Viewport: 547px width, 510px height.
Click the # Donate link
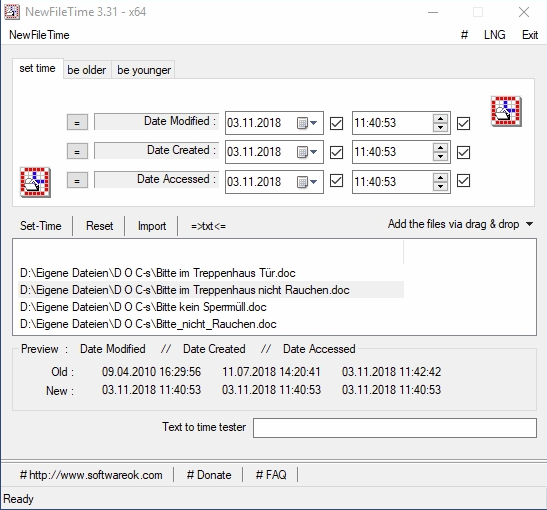coord(209,475)
